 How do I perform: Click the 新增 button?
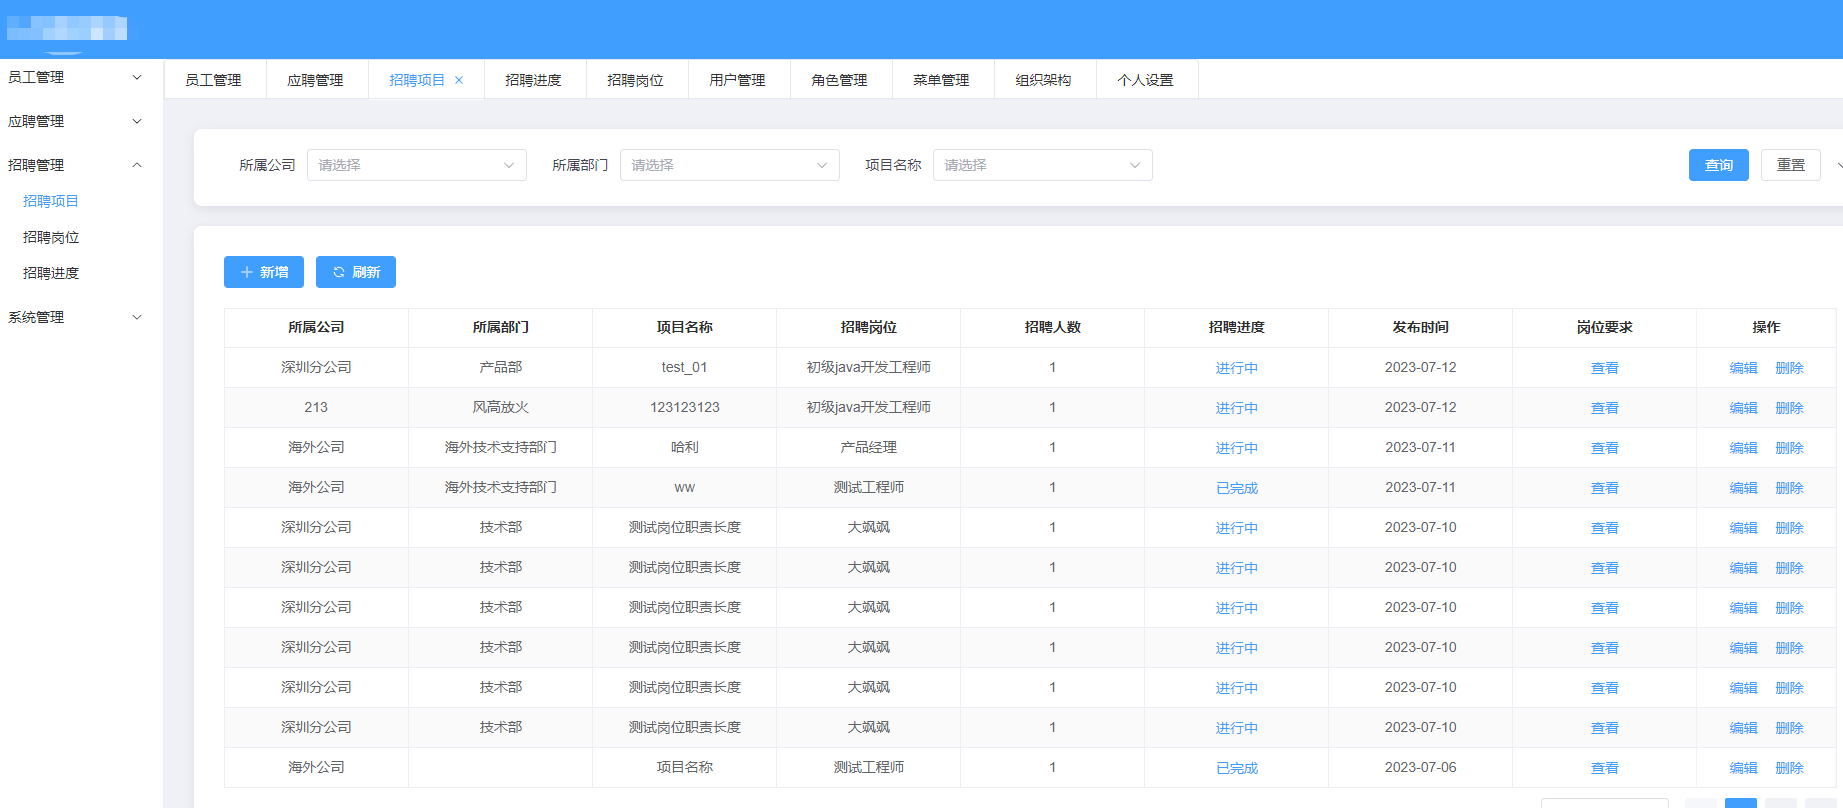point(263,272)
